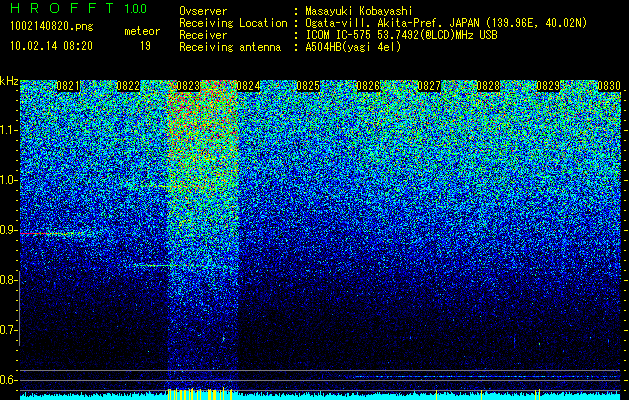Image resolution: width=629 pixels, height=400 pixels.
Task: Click the Receiving Location field label
Action: pos(233,23)
